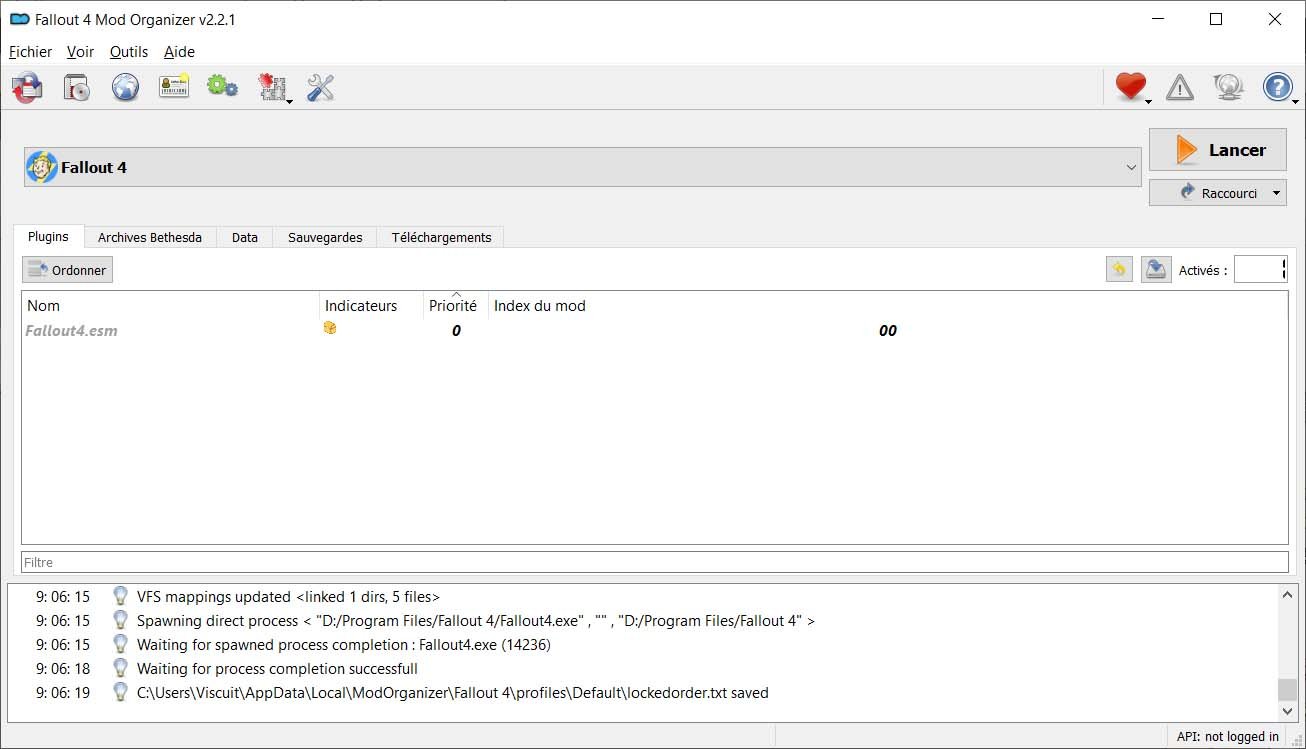Image resolution: width=1306 pixels, height=749 pixels.
Task: Open the Fallout 4 executable dropdown
Action: (582, 167)
